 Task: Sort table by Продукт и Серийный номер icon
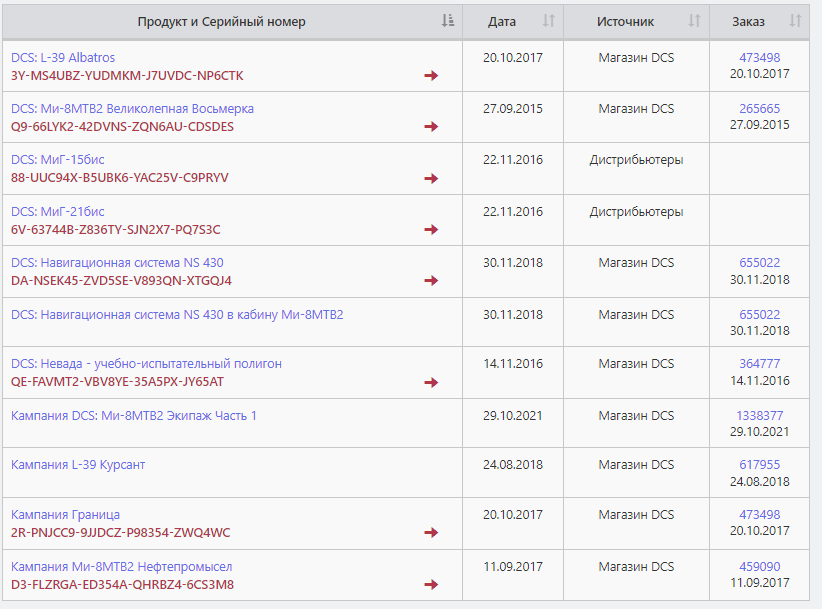click(447, 21)
